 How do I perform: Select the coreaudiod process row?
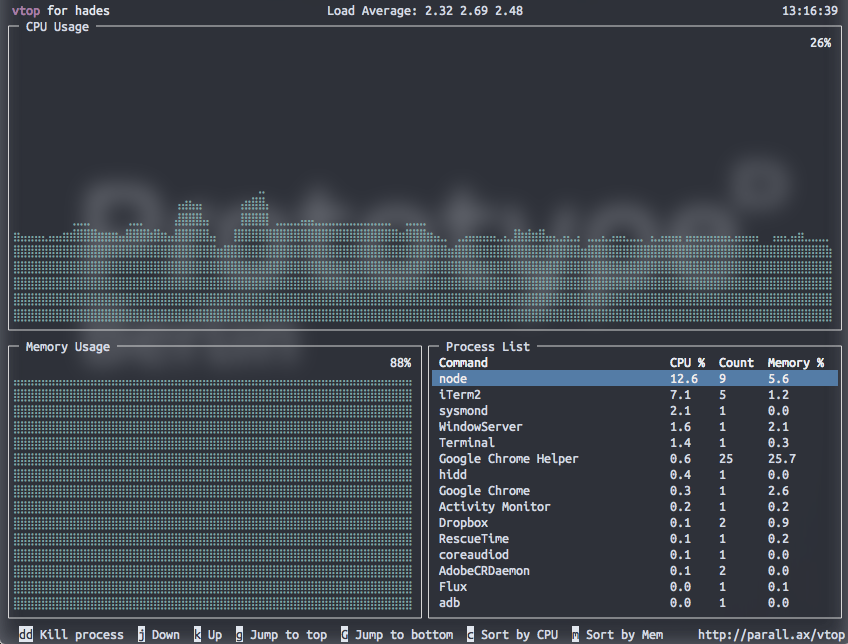coord(635,555)
